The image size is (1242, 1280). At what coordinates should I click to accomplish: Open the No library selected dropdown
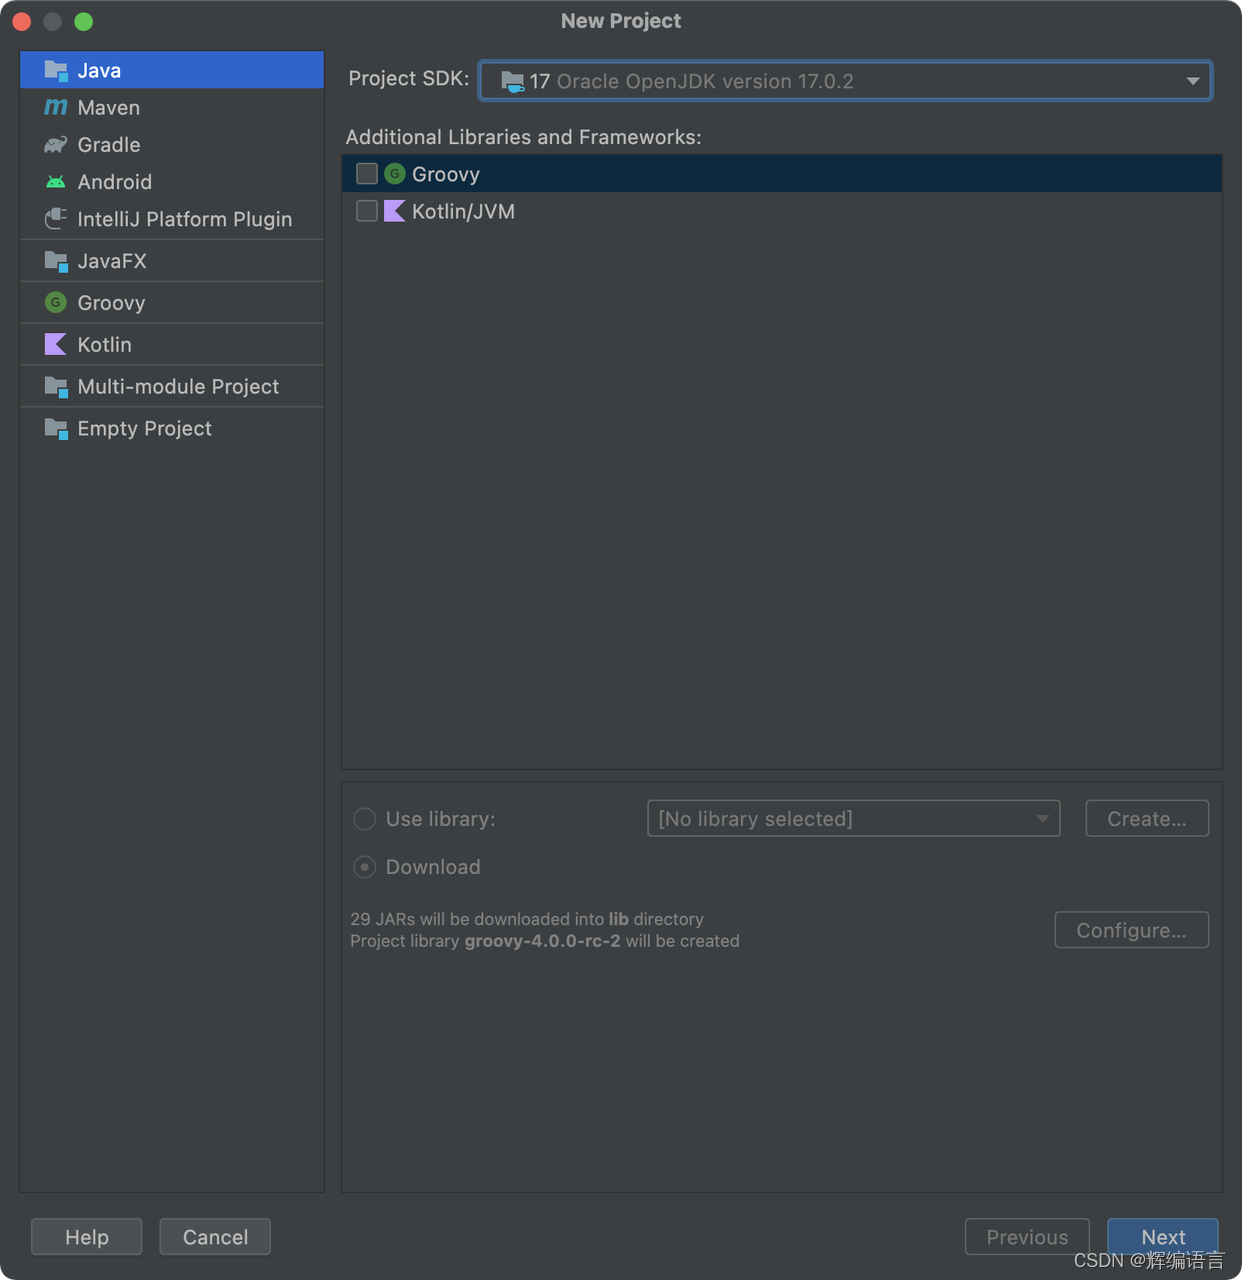coord(853,819)
